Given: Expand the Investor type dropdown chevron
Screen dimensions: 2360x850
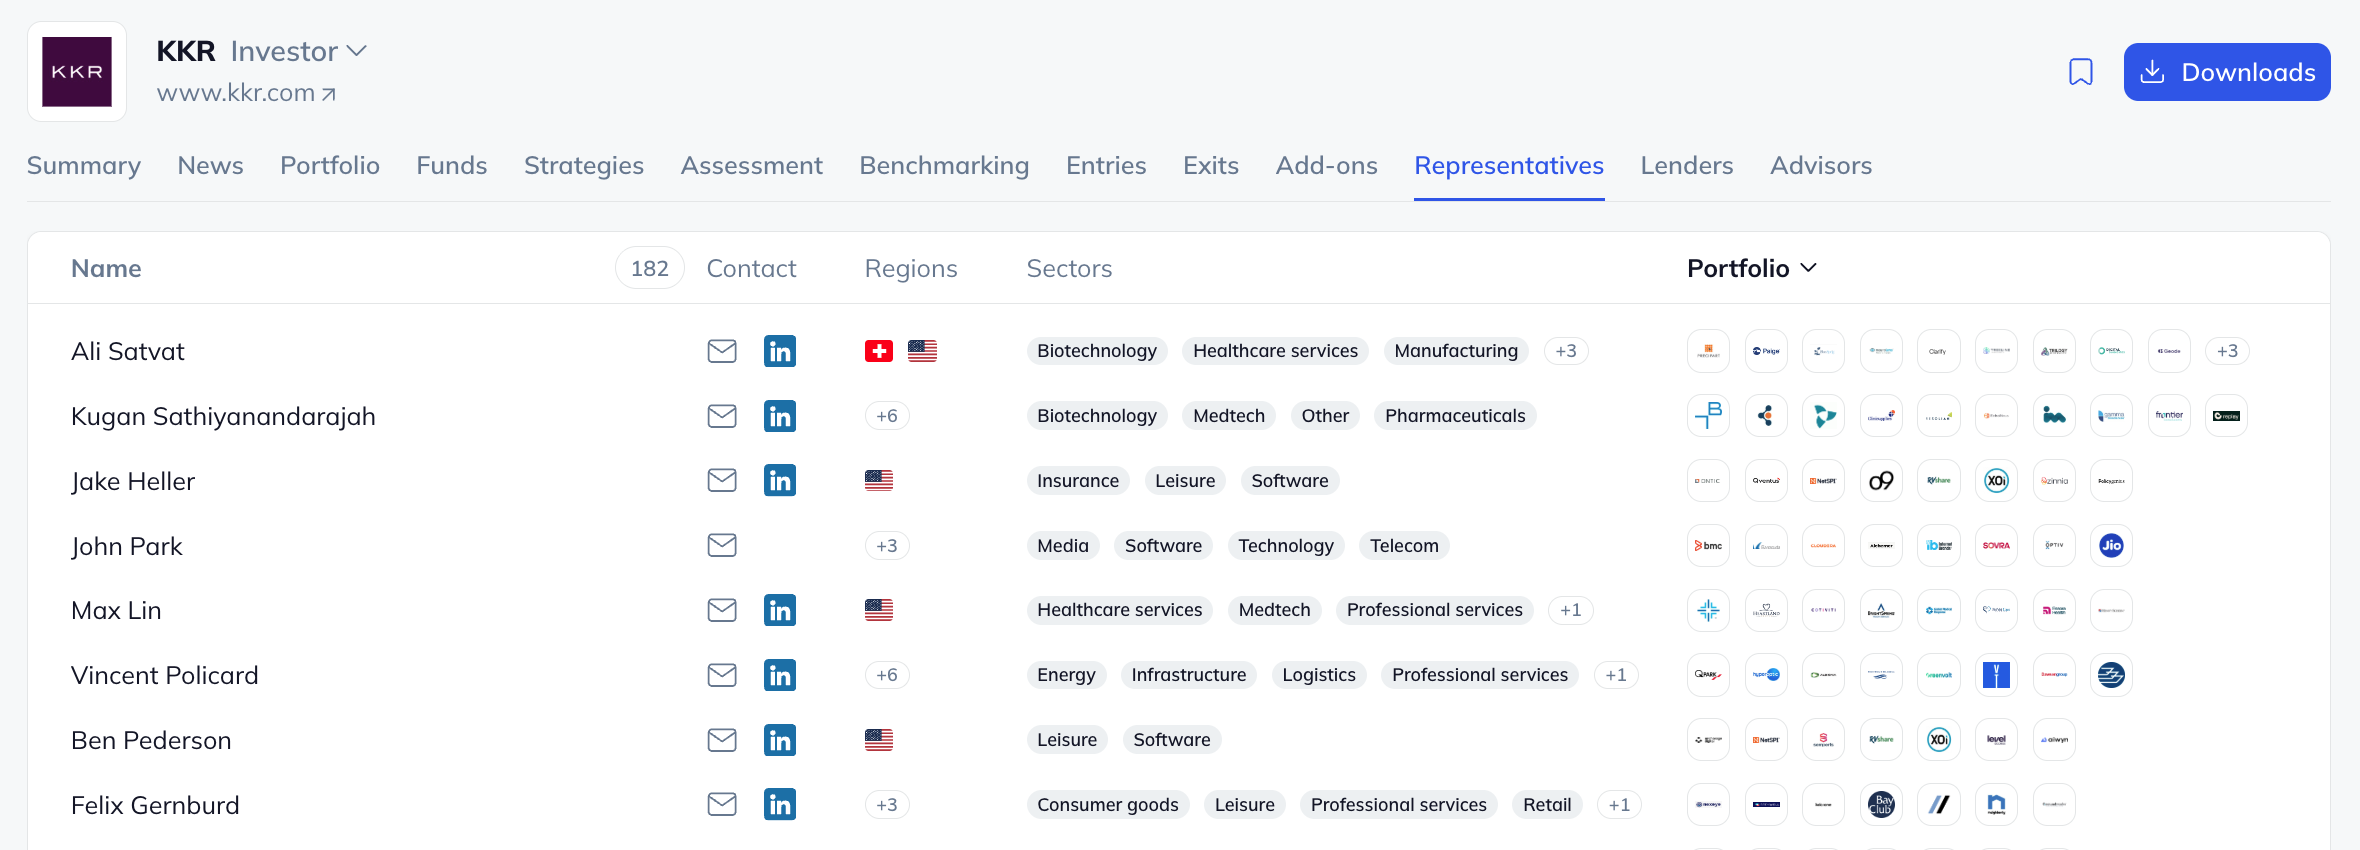Looking at the screenshot, I should point(356,51).
